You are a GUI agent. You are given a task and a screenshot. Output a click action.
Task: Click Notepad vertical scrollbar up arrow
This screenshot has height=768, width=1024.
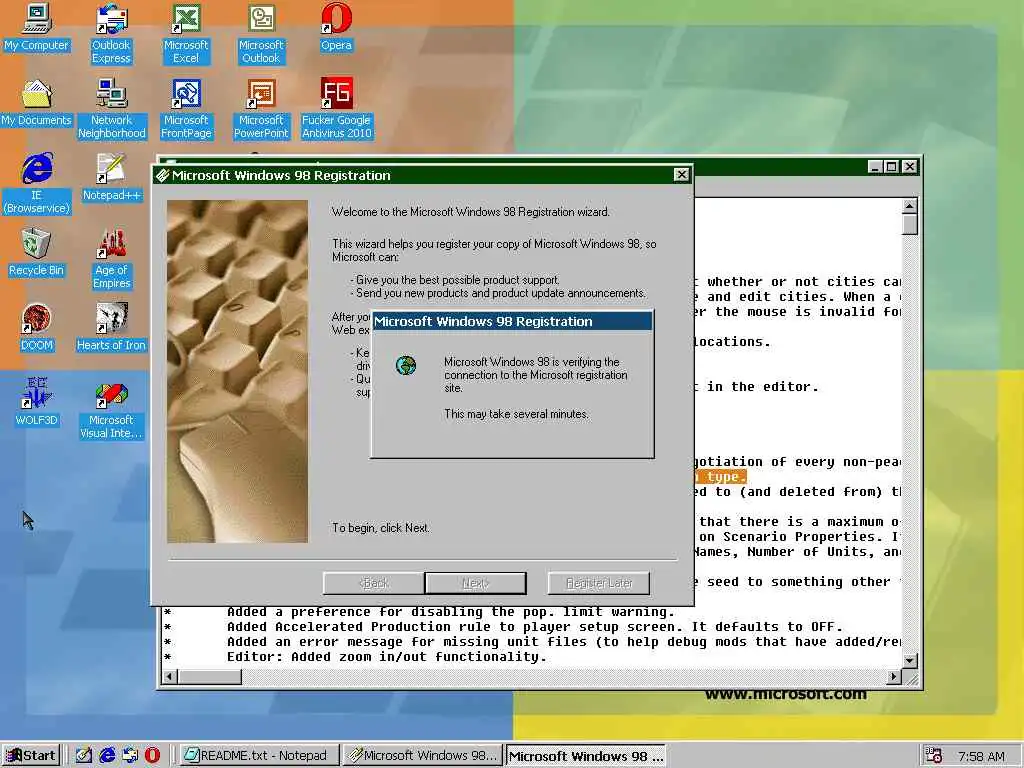pos(909,206)
